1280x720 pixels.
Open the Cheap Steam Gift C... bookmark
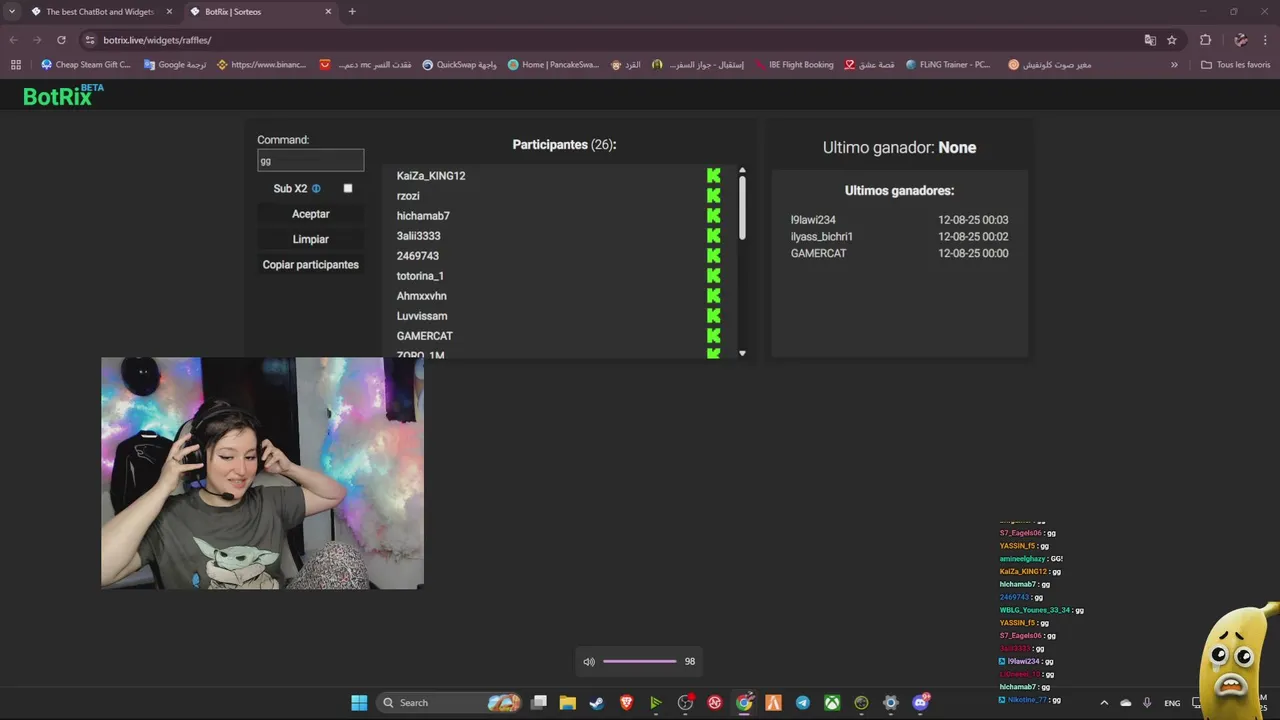coord(85,65)
